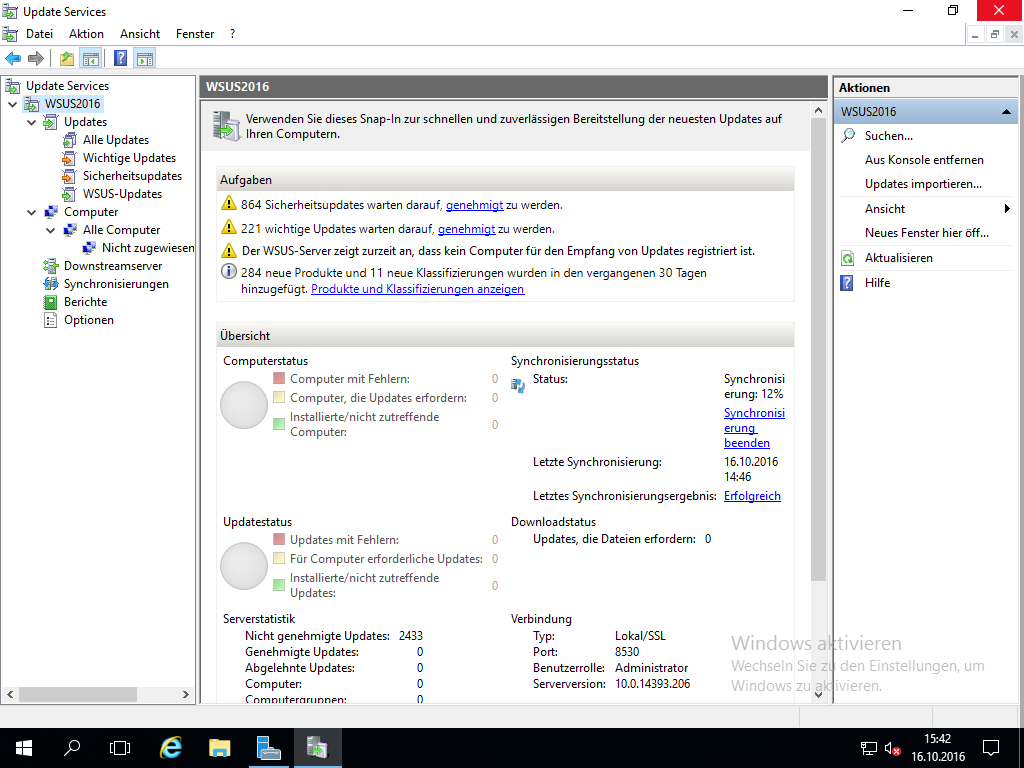Screen dimensions: 1024x768
Task: Click the Sicherheitsupdates icon
Action: [69, 176]
